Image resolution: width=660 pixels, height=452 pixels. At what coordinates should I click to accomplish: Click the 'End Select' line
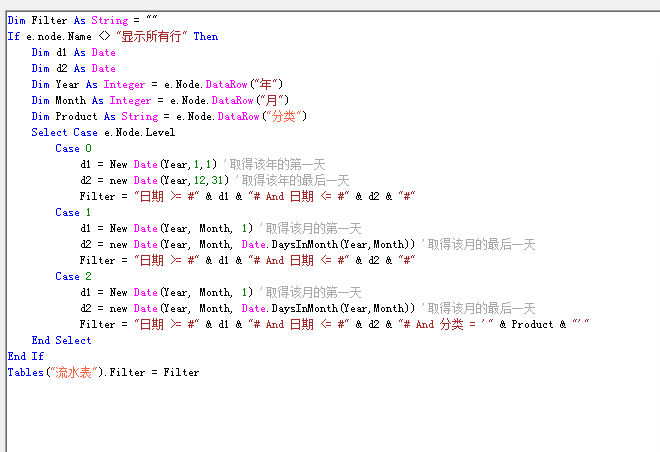coord(61,340)
